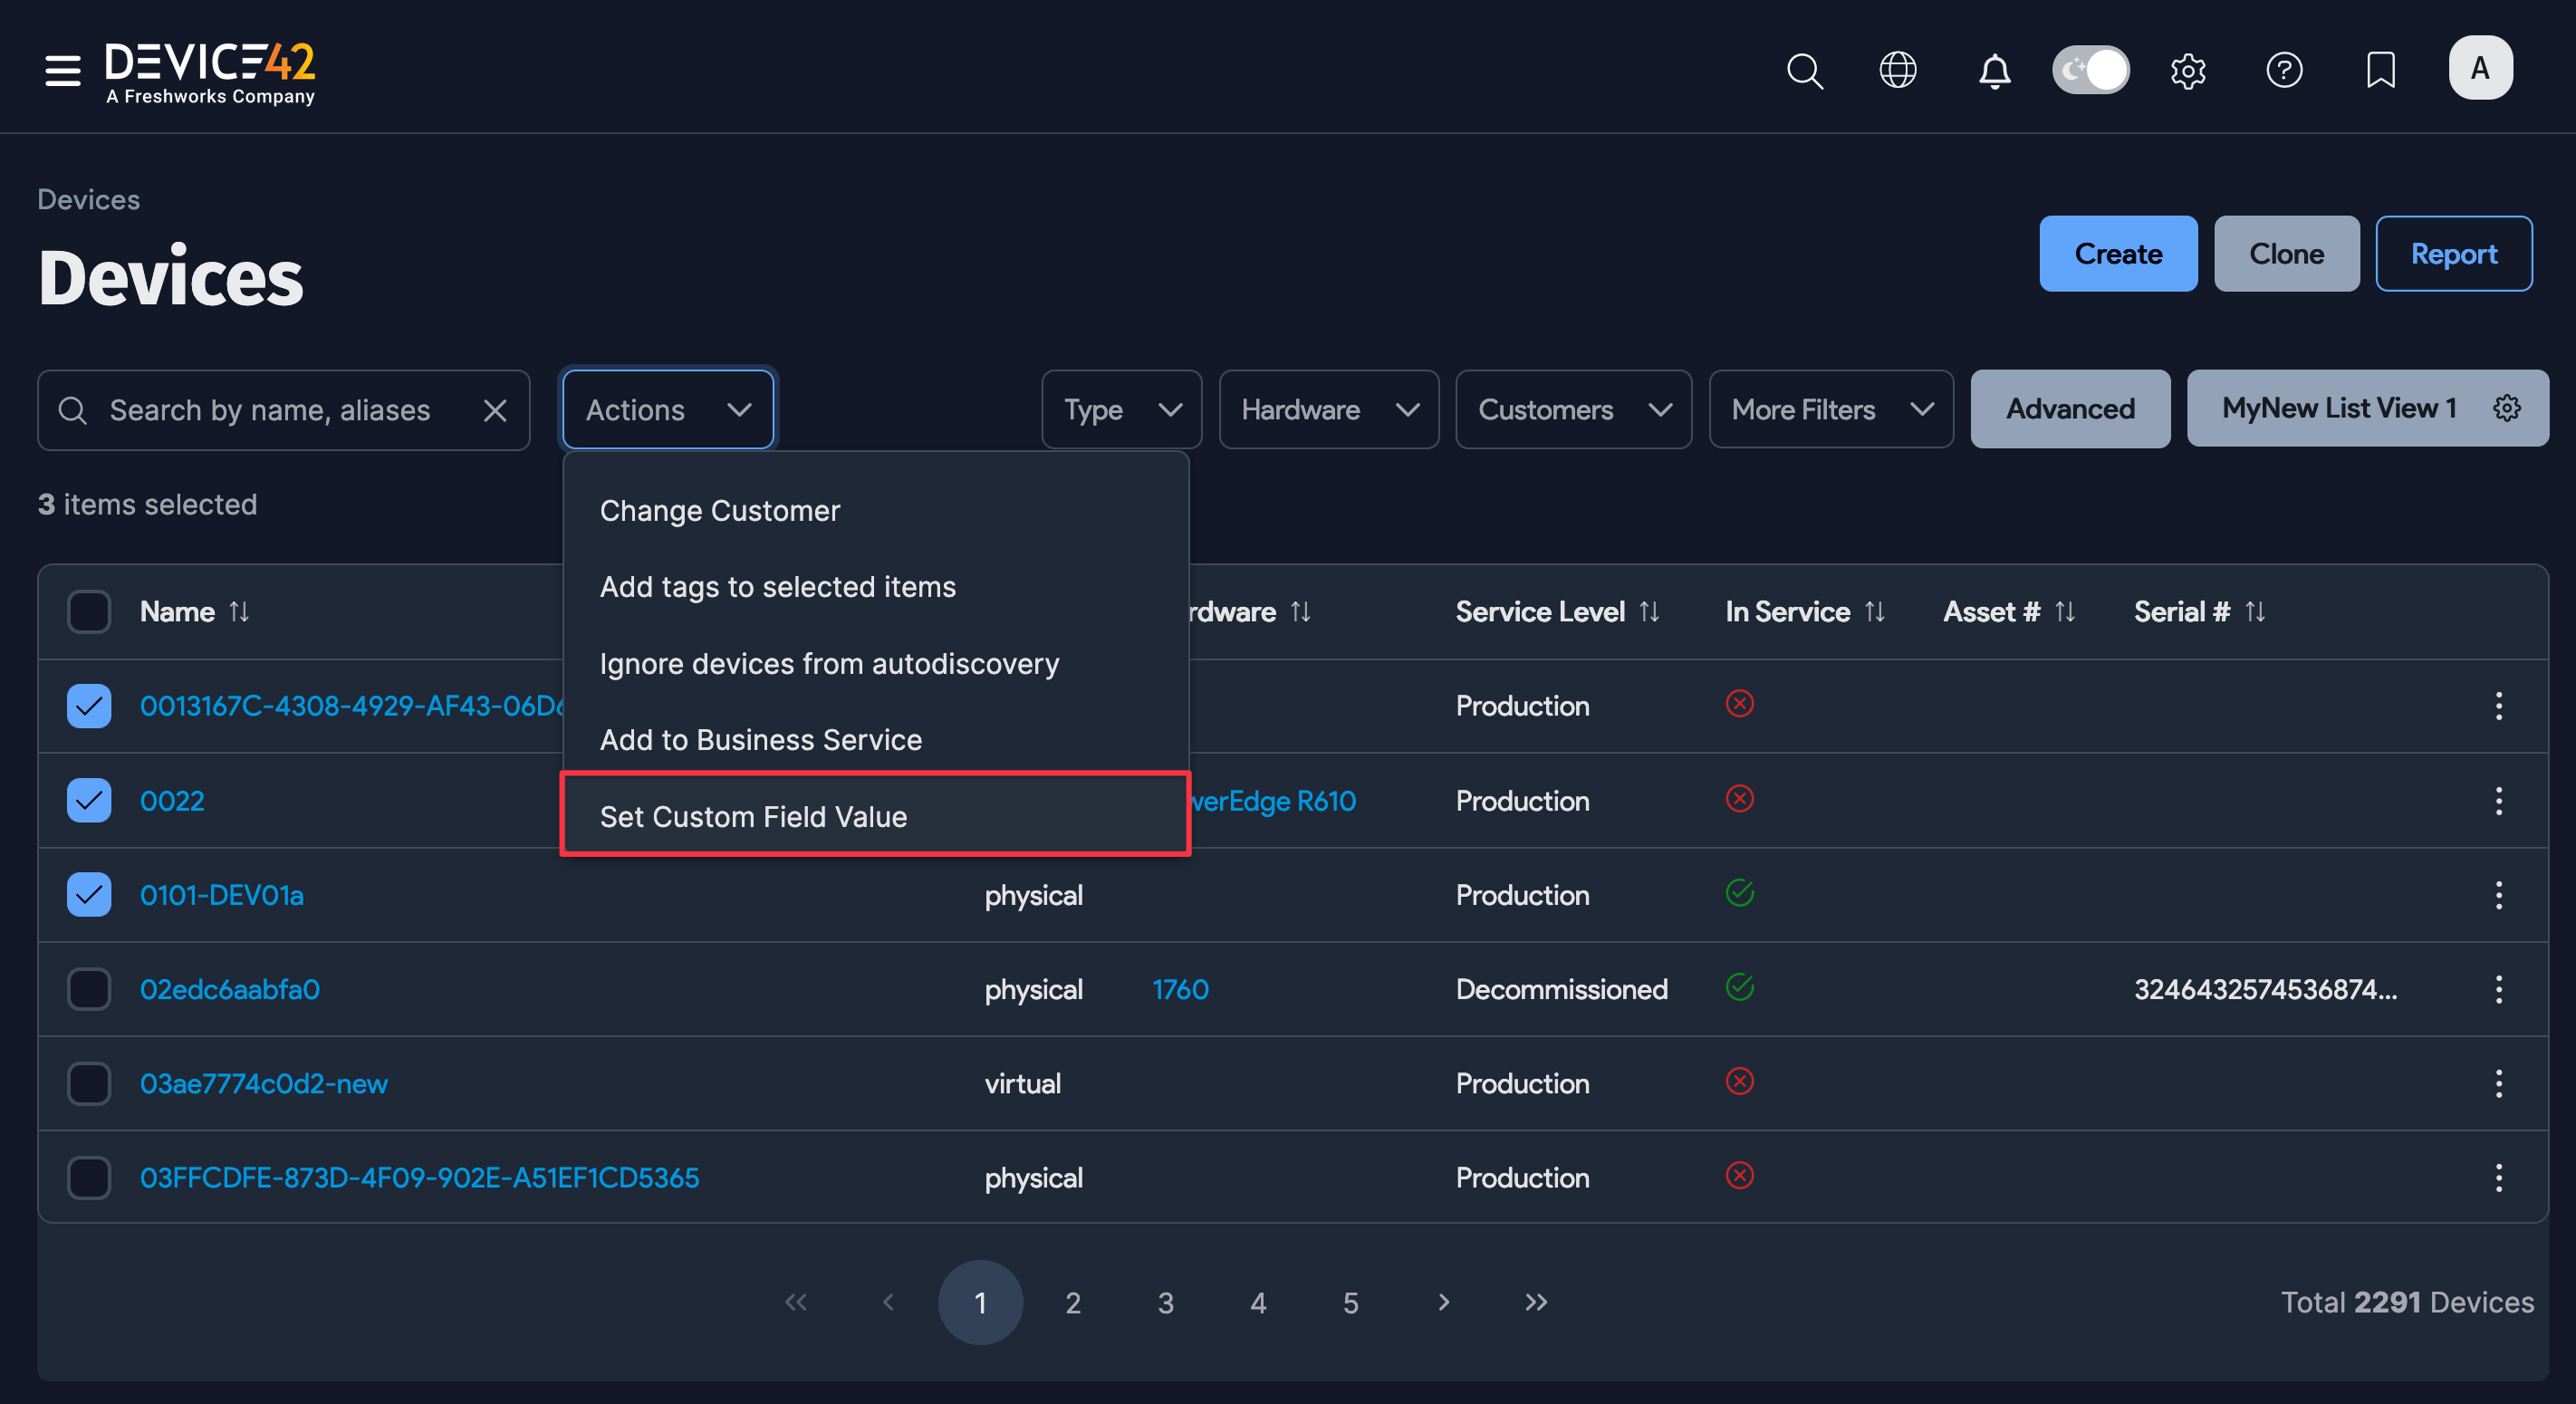2576x1404 pixels.
Task: Open the settings gear in the top bar
Action: coord(2189,70)
